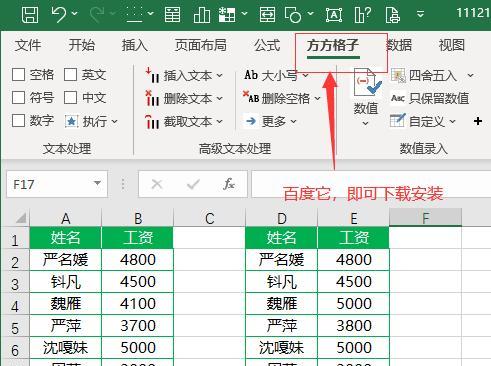Switch to the 页面布局 tab

pos(201,45)
